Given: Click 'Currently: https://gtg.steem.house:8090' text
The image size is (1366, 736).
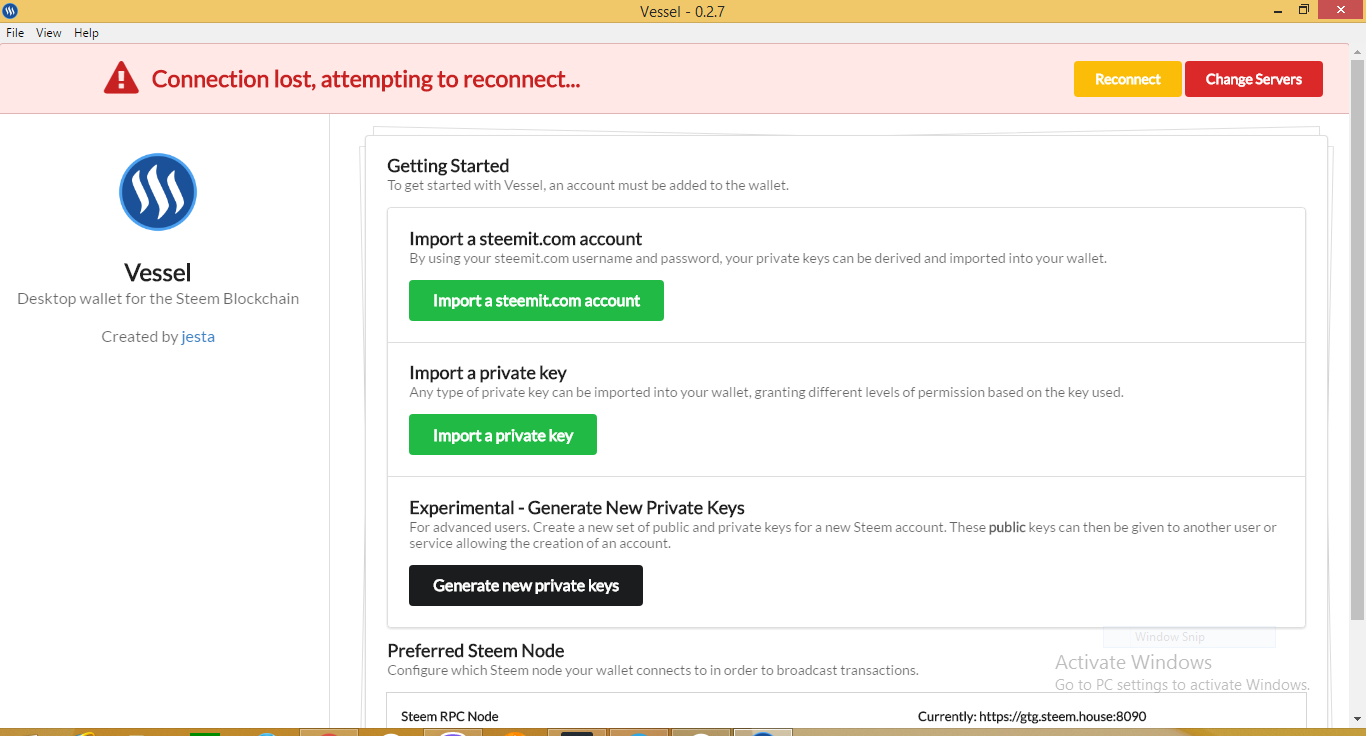Looking at the screenshot, I should pyautogui.click(x=1032, y=716).
